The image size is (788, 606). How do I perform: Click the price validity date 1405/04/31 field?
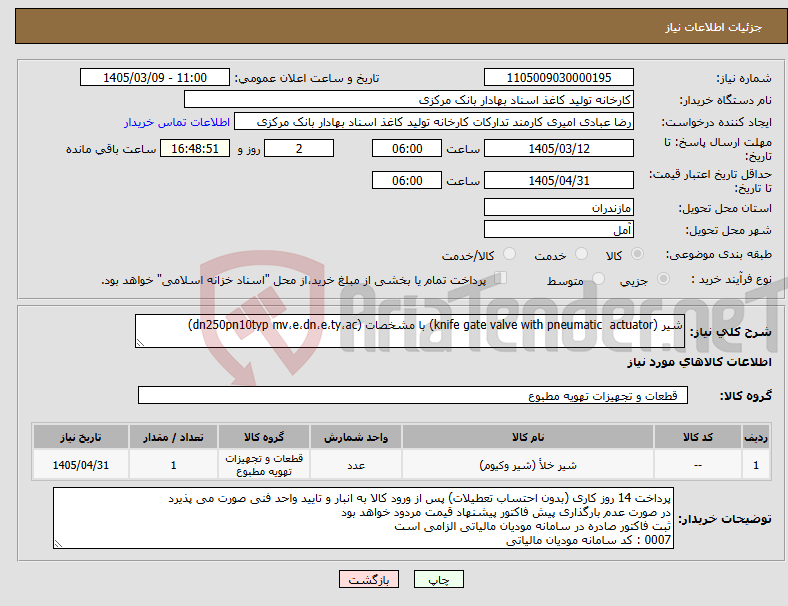[x=558, y=180]
